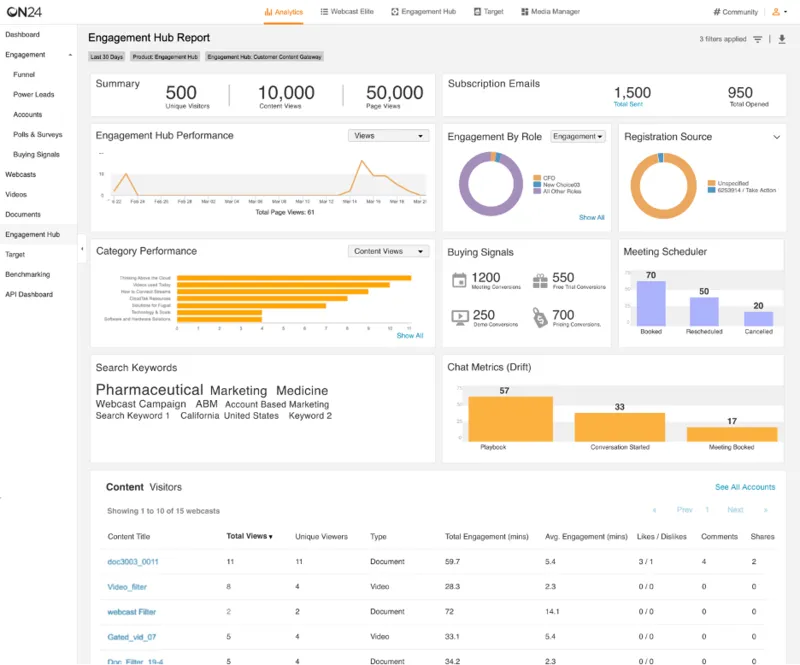Click the Demo Conversions monitor icon
Viewport: 800px width, 665px height.
tap(459, 317)
